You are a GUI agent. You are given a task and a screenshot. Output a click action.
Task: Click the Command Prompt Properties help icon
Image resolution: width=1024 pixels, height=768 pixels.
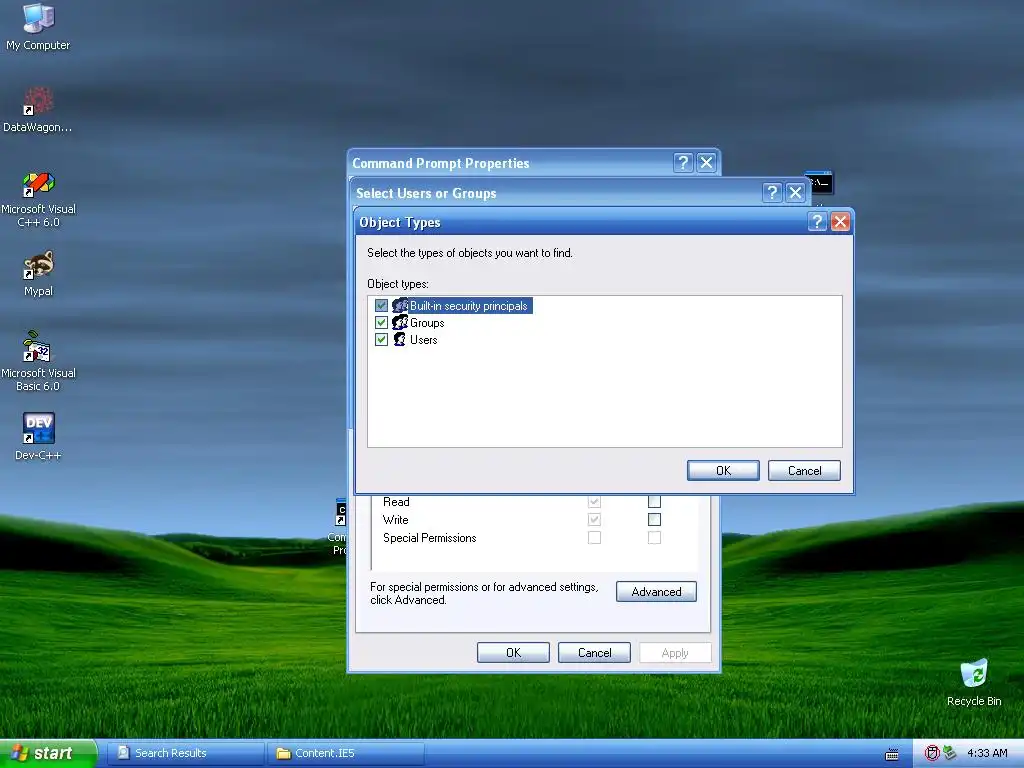[683, 163]
